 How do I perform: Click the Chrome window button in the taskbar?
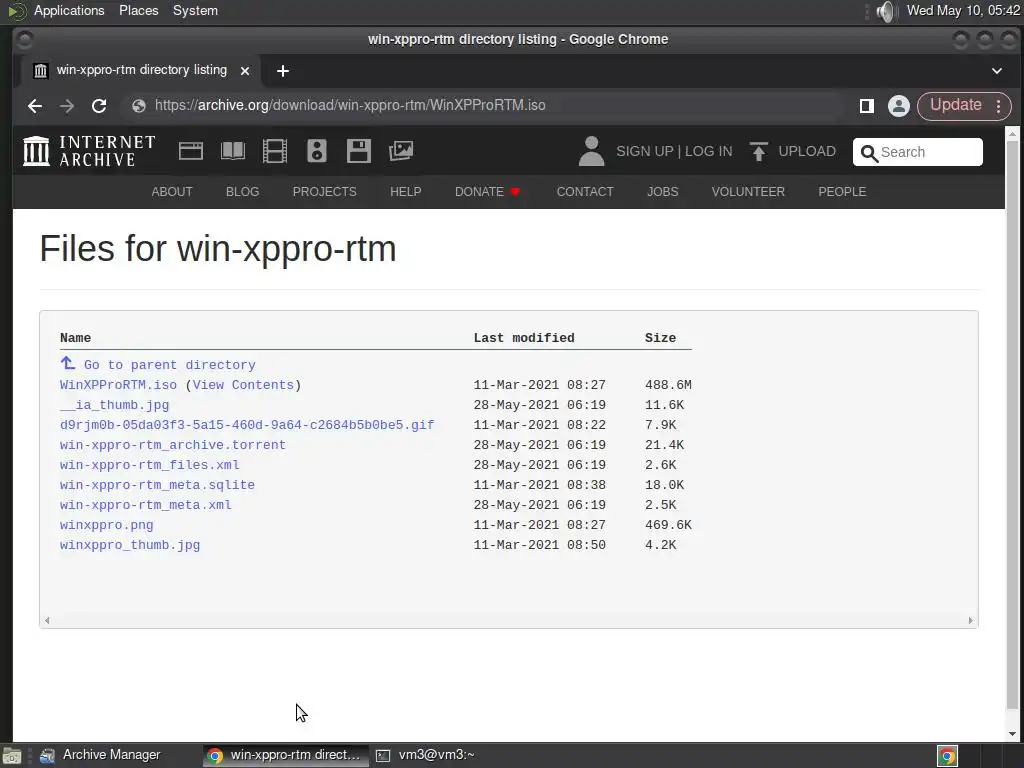coord(285,756)
